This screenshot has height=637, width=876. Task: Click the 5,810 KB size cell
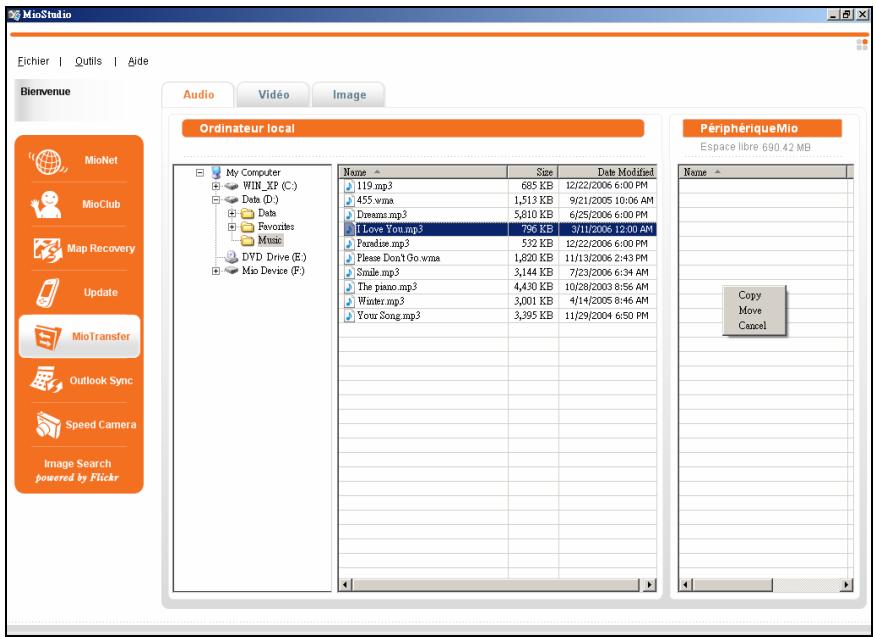(x=534, y=215)
